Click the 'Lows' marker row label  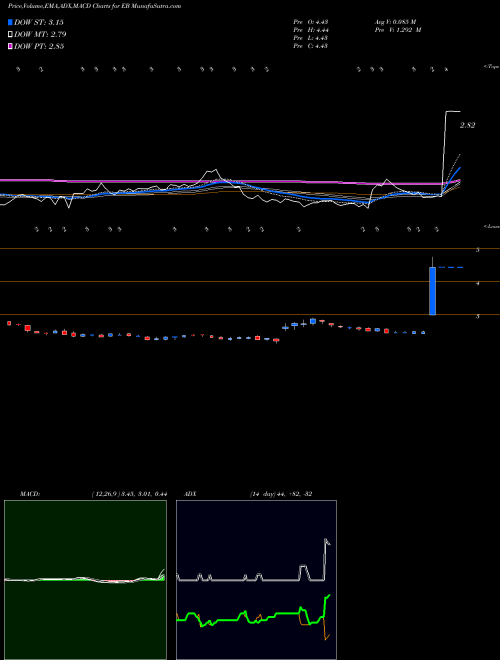click(x=492, y=226)
